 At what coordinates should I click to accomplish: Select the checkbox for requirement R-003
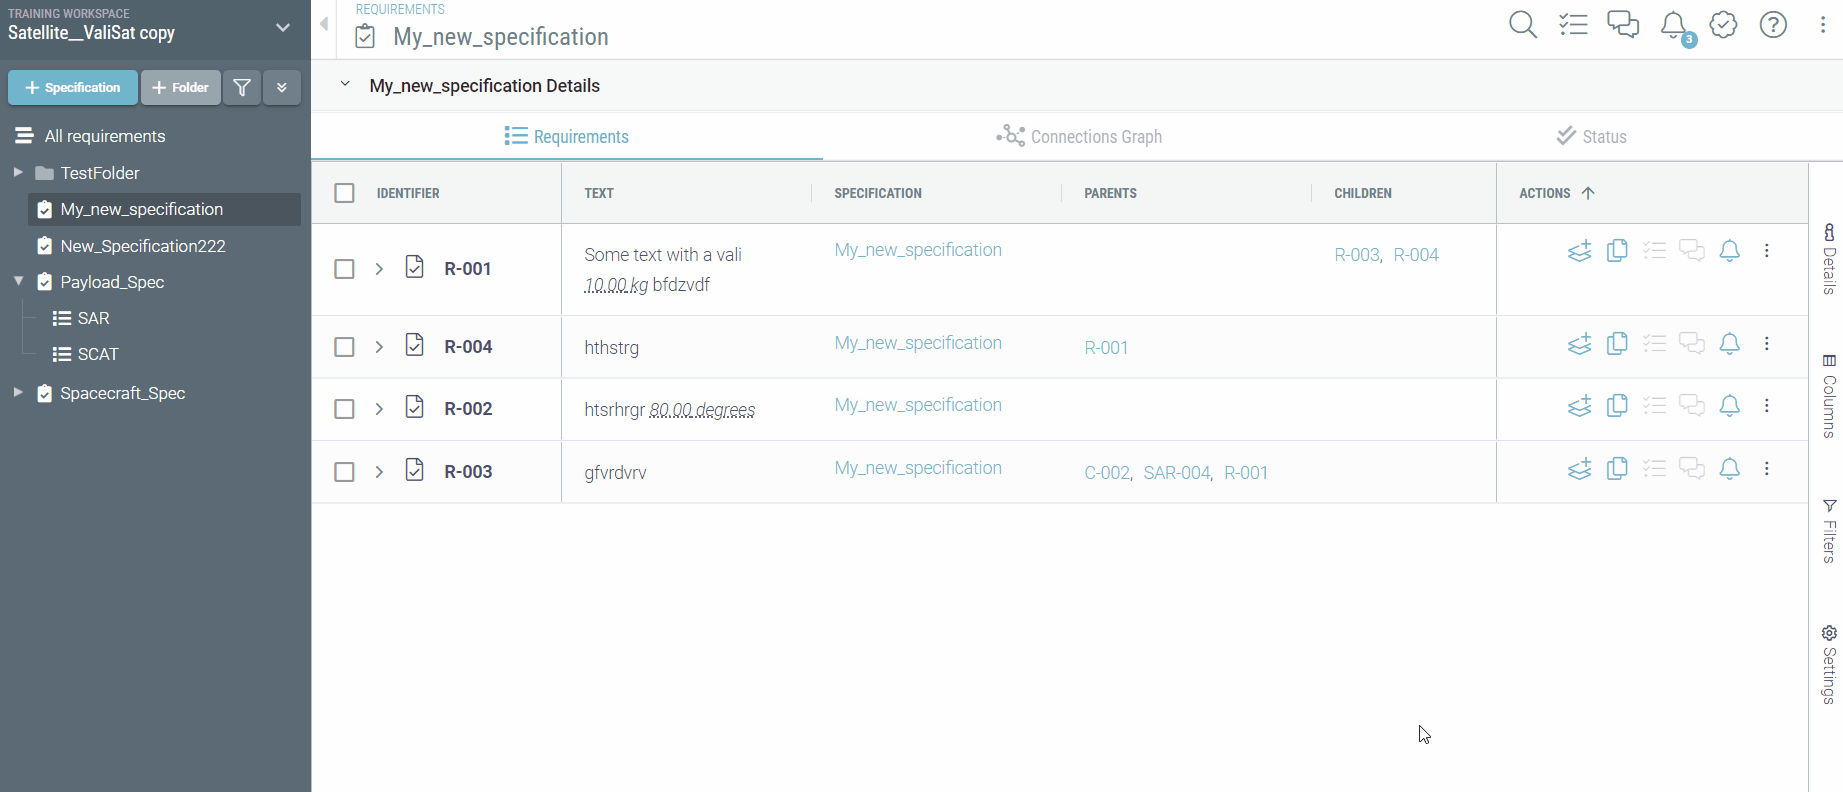pyautogui.click(x=344, y=472)
